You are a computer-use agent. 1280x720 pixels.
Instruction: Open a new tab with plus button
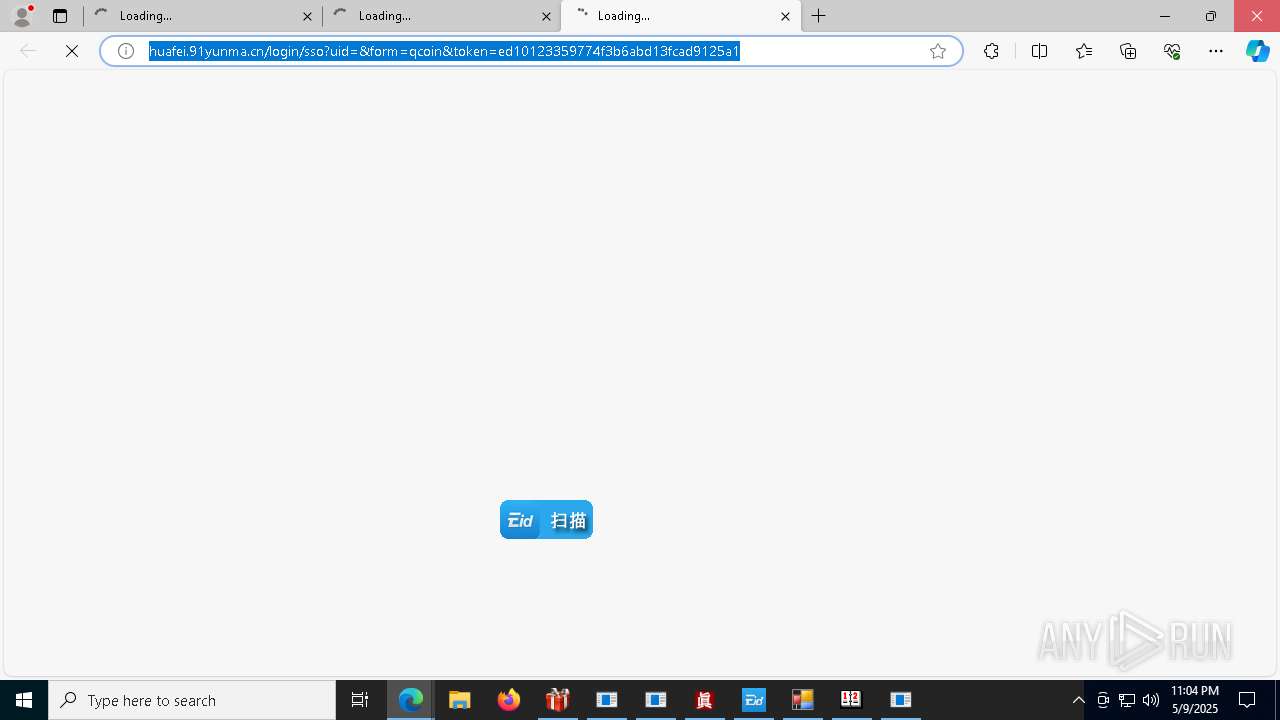pyautogui.click(x=819, y=16)
